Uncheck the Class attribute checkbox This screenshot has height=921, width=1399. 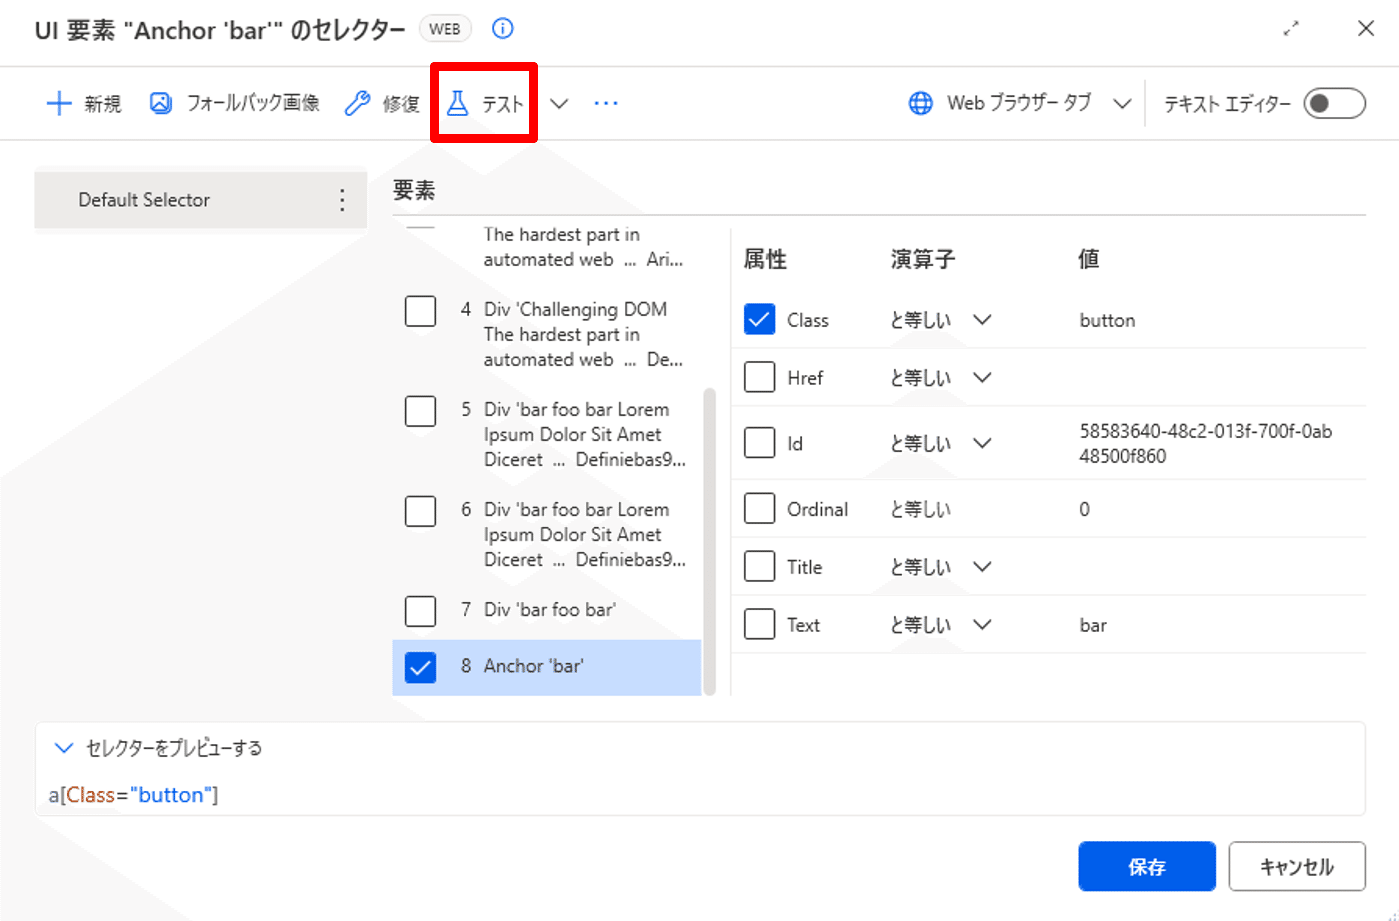[x=760, y=320]
